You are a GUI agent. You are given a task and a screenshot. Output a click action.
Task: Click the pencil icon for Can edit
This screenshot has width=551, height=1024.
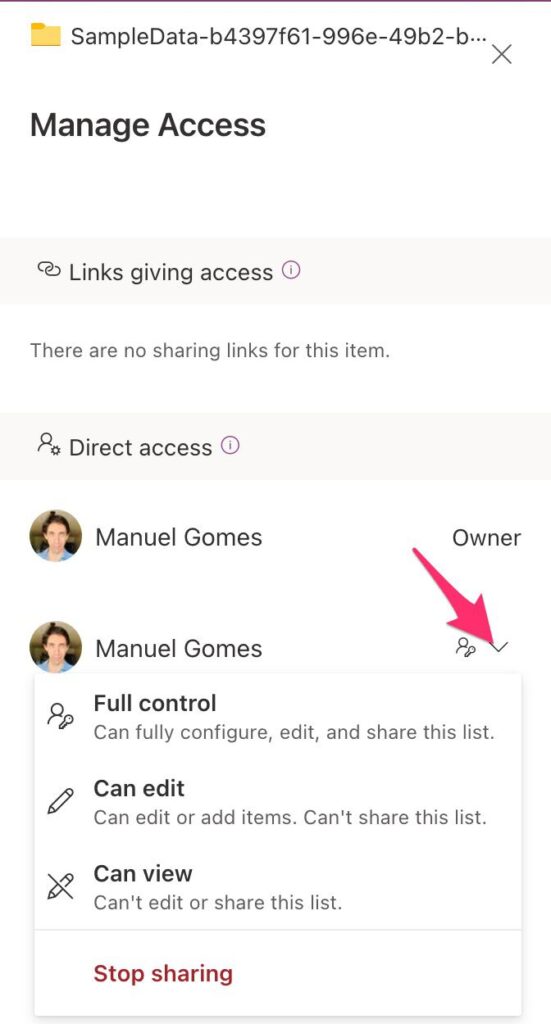pyautogui.click(x=61, y=801)
